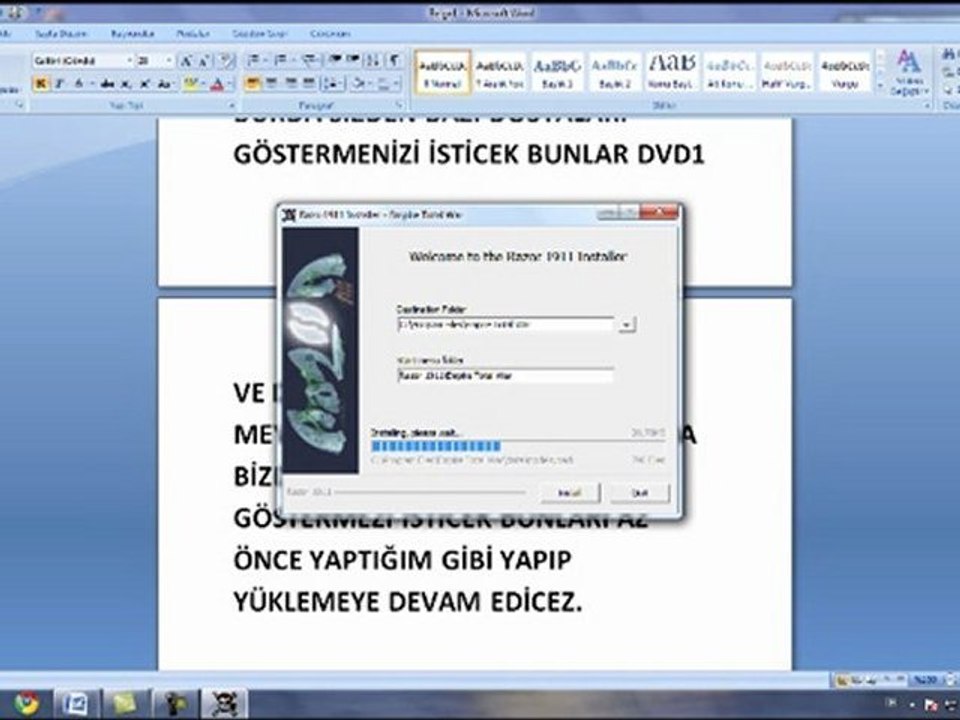This screenshot has width=960, height=720.
Task: Apply the Başlık 2 style
Action: point(615,72)
